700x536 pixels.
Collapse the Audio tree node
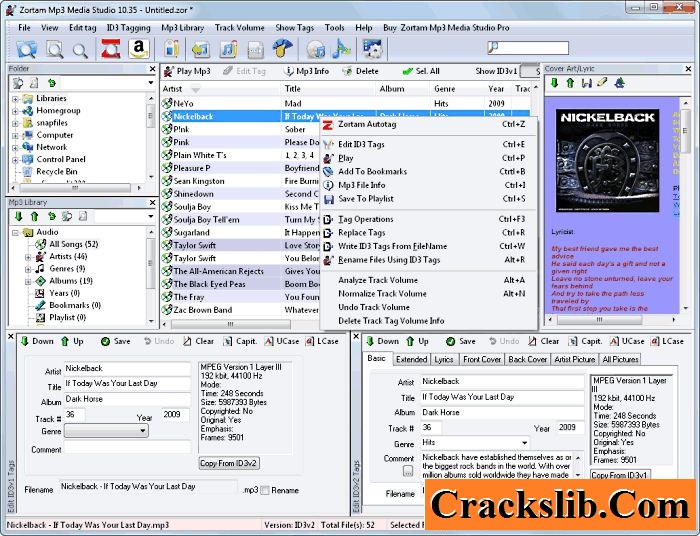pyautogui.click(x=15, y=233)
